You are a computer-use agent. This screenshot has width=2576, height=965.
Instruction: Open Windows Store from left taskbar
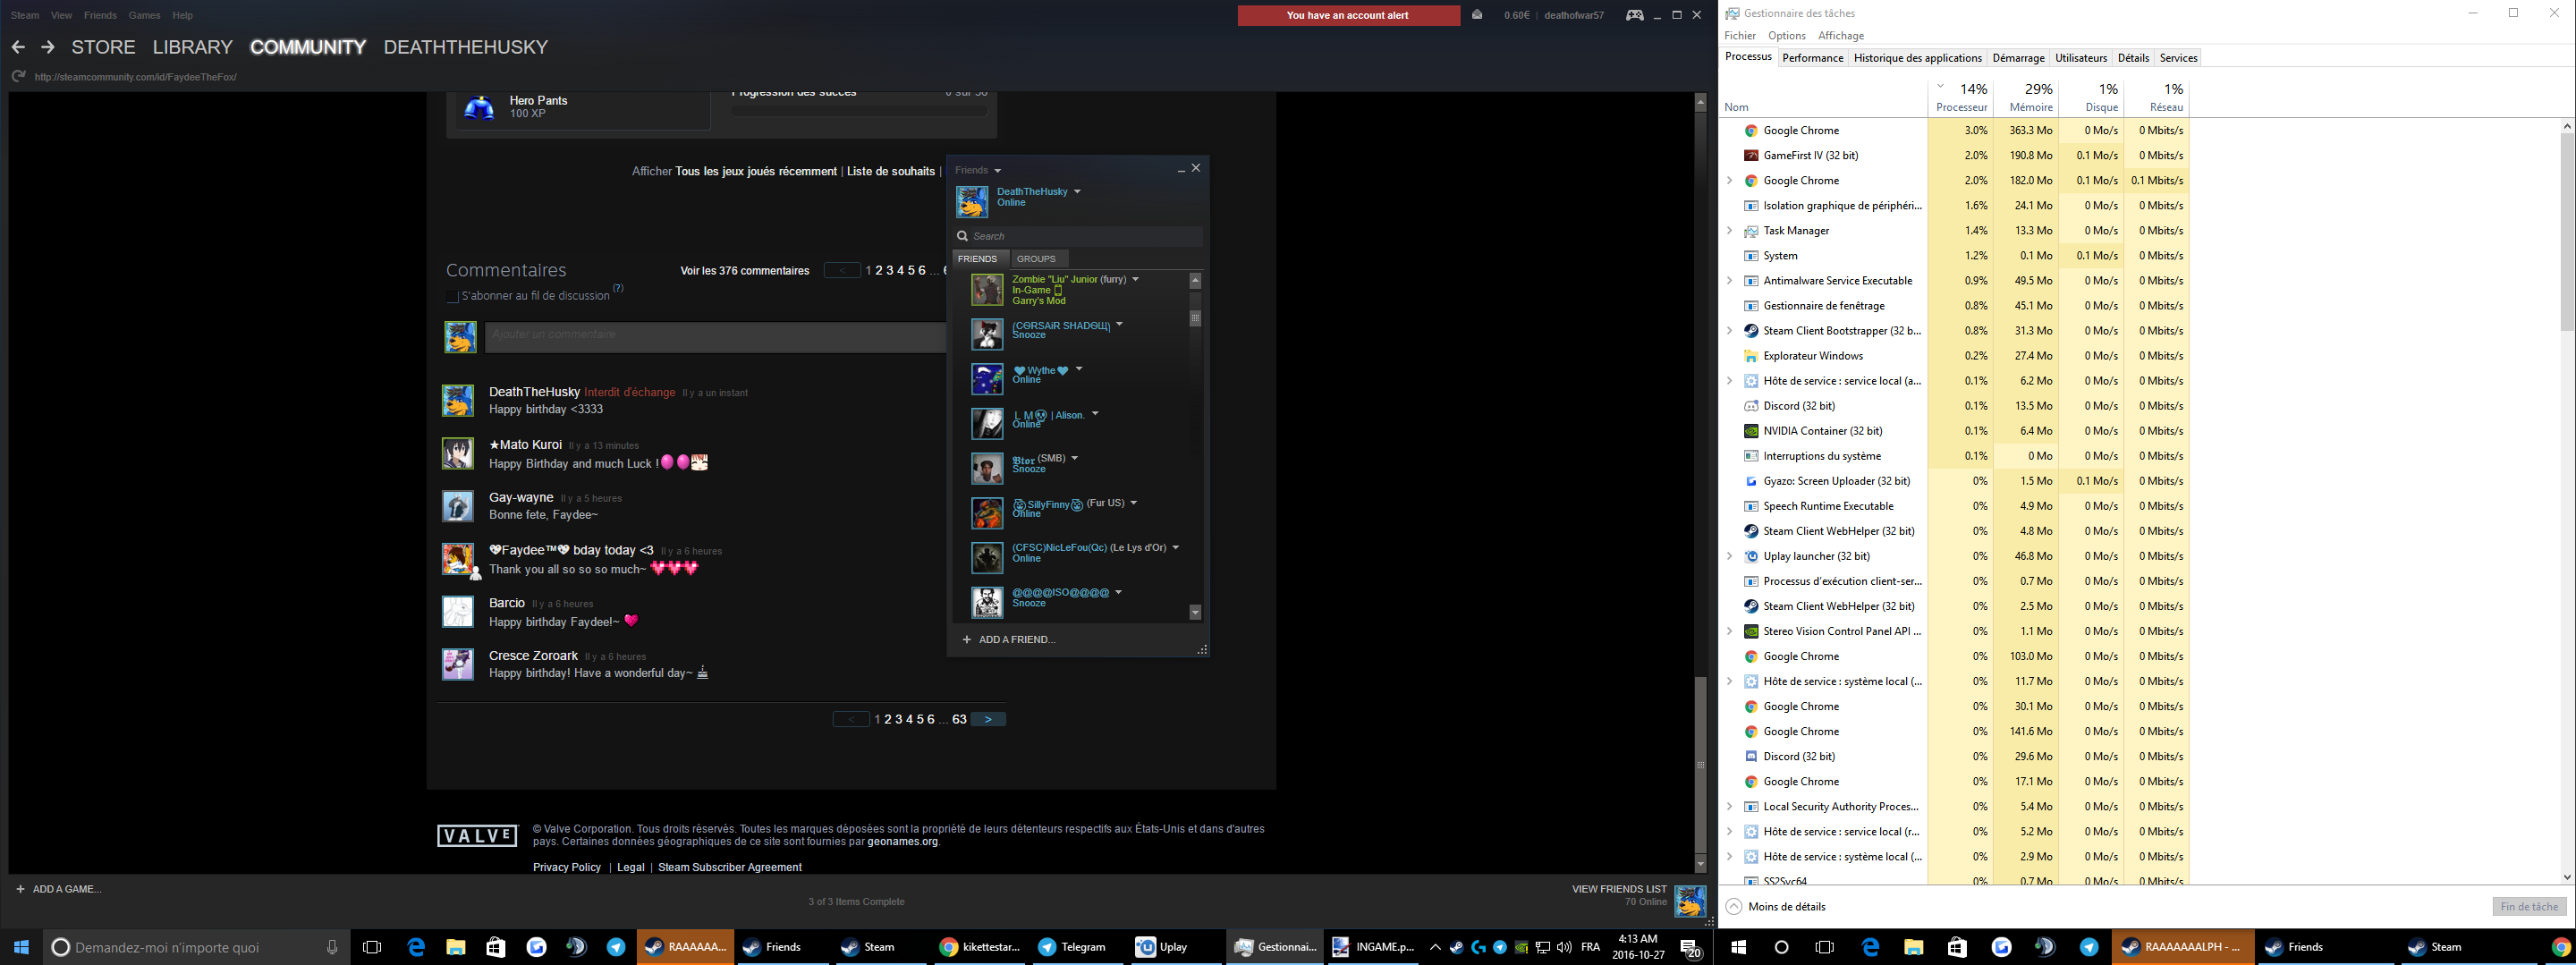496,947
